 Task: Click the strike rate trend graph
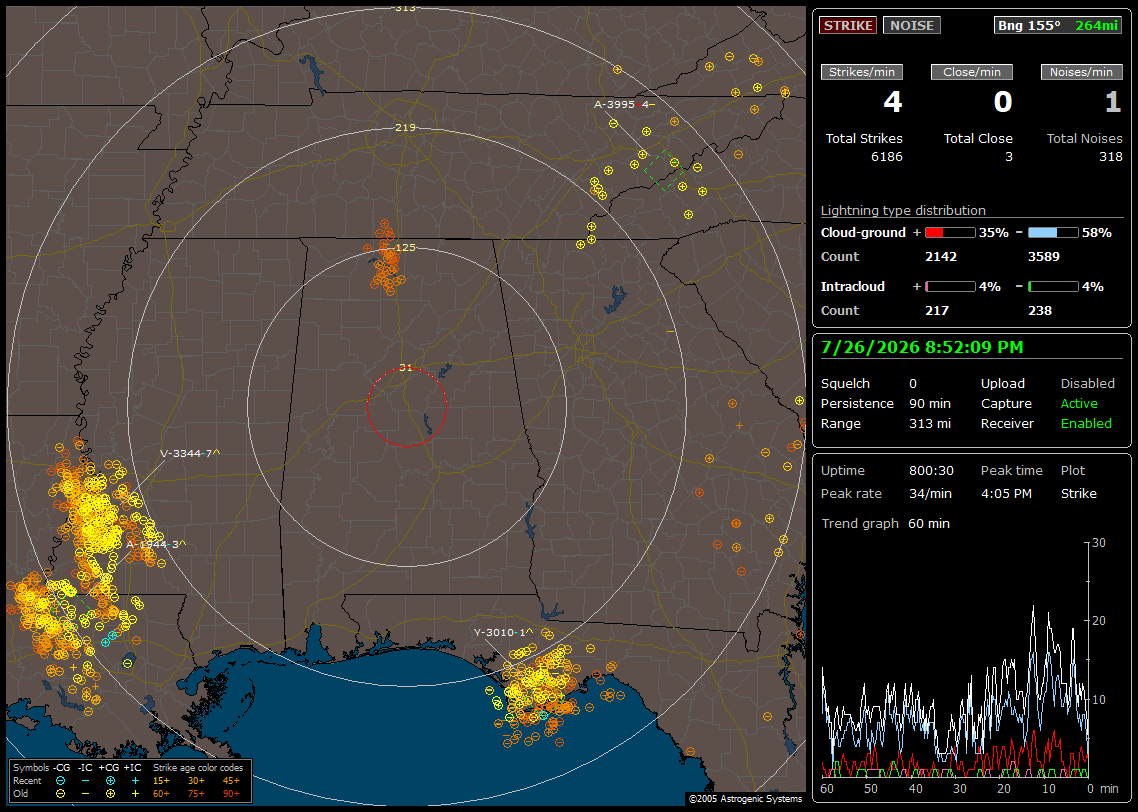click(x=955, y=660)
